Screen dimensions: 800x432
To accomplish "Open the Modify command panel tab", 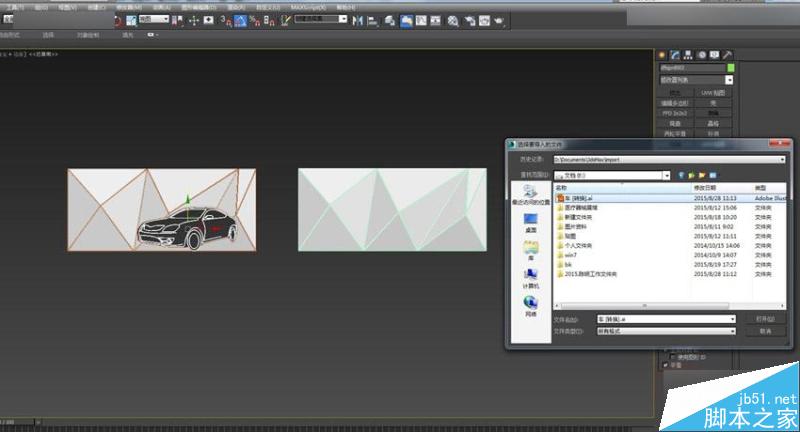I will [676, 54].
